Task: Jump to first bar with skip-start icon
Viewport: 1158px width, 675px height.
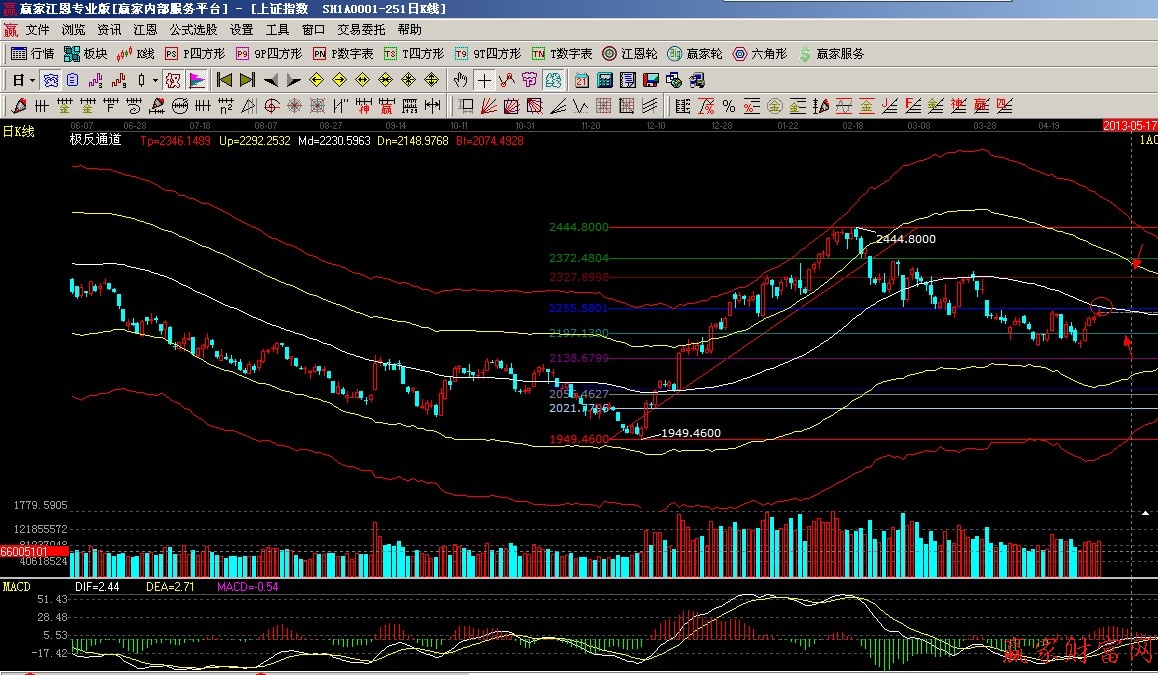Action: click(225, 80)
